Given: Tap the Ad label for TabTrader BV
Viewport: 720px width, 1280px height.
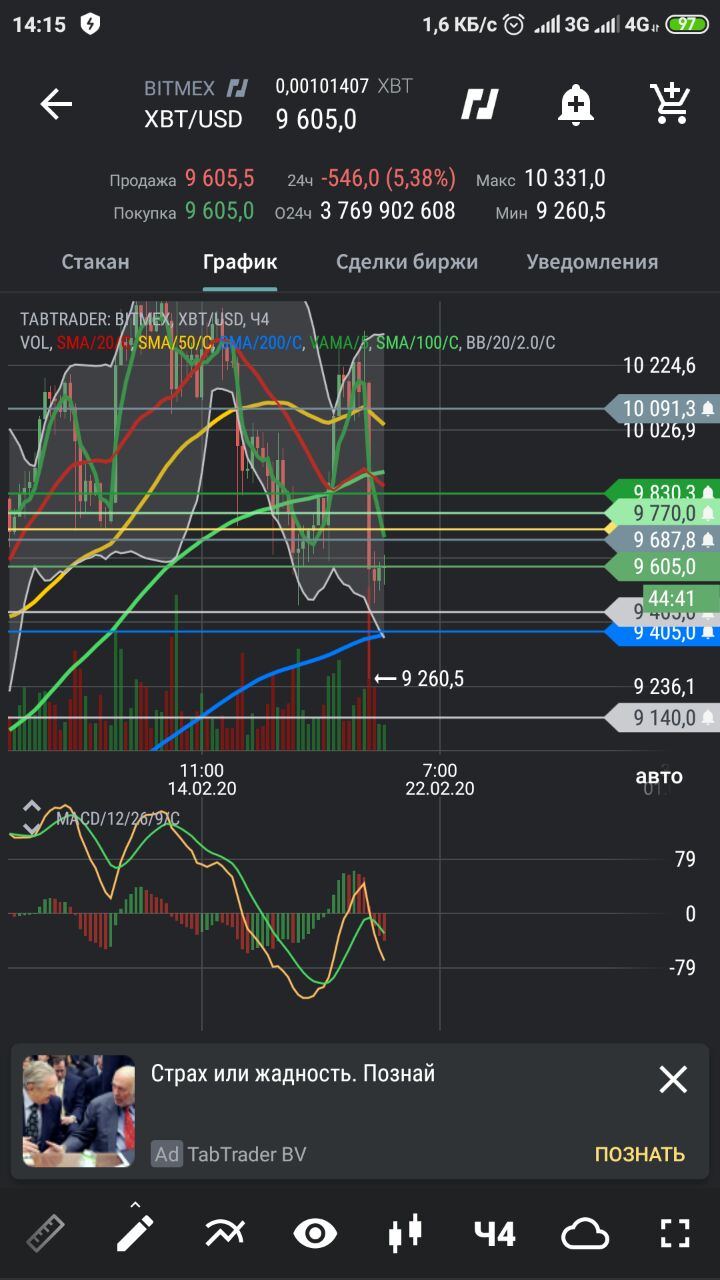Looking at the screenshot, I should point(167,1154).
